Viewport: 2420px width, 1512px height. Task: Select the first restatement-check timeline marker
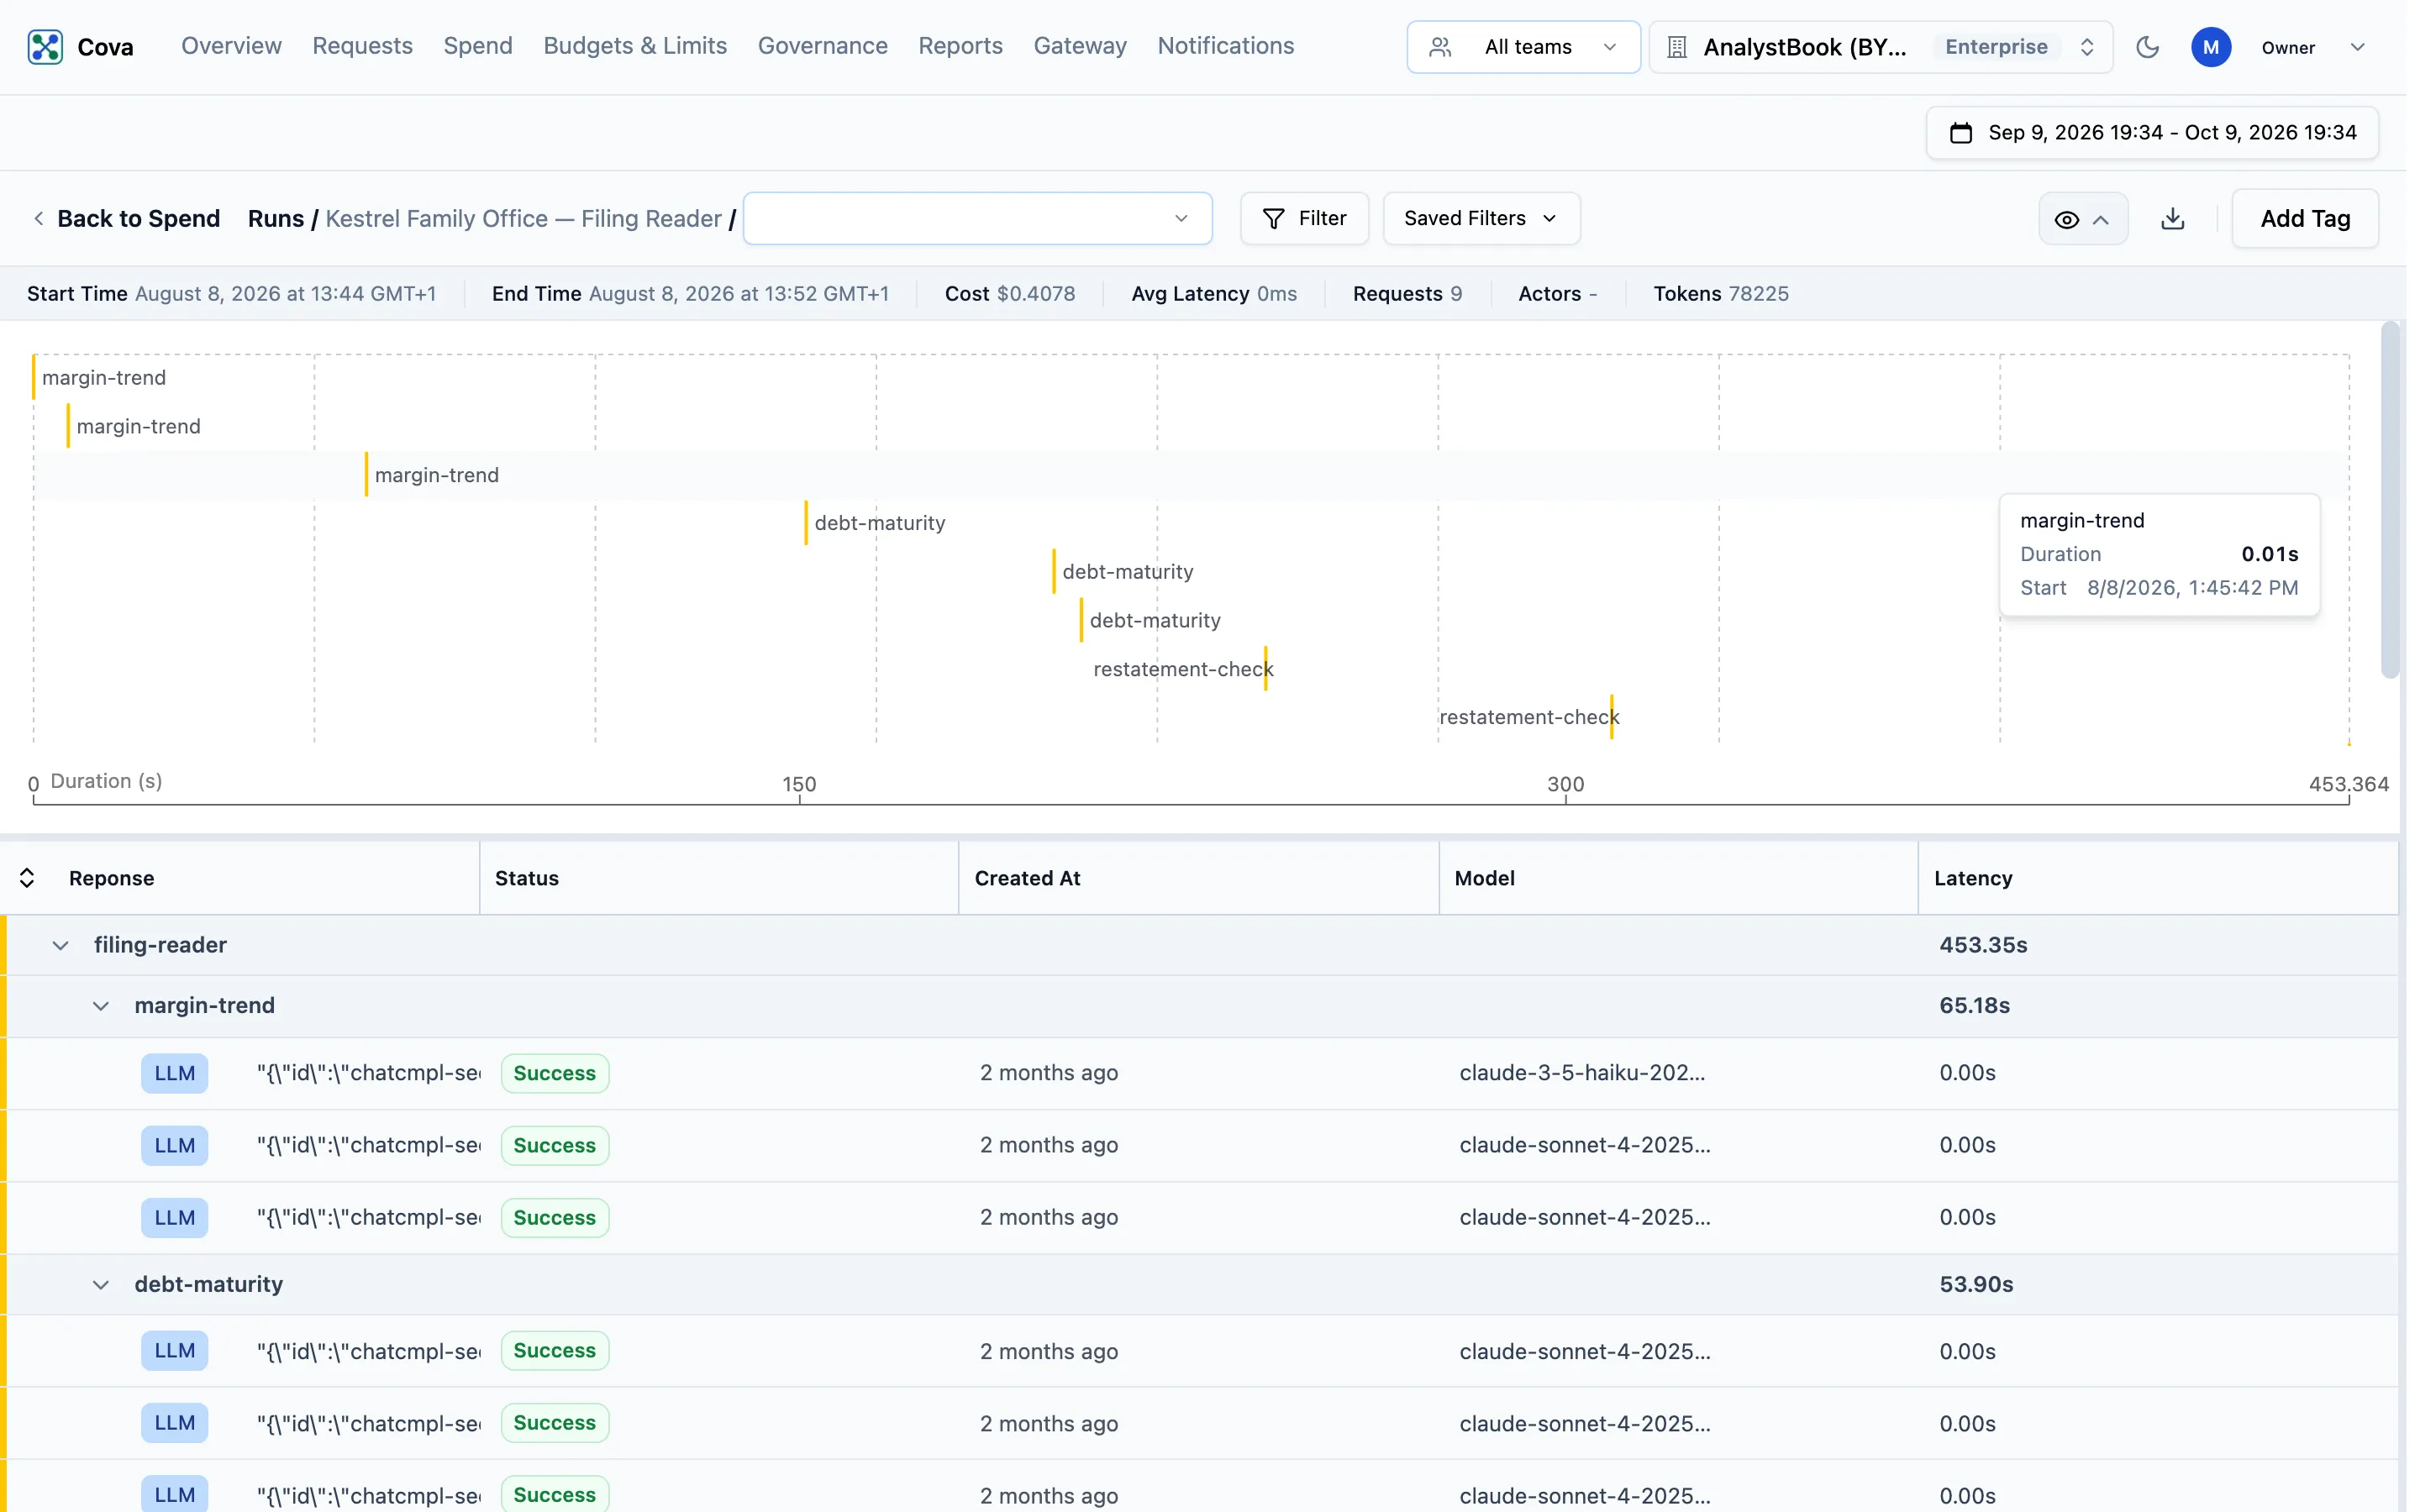tap(1265, 668)
